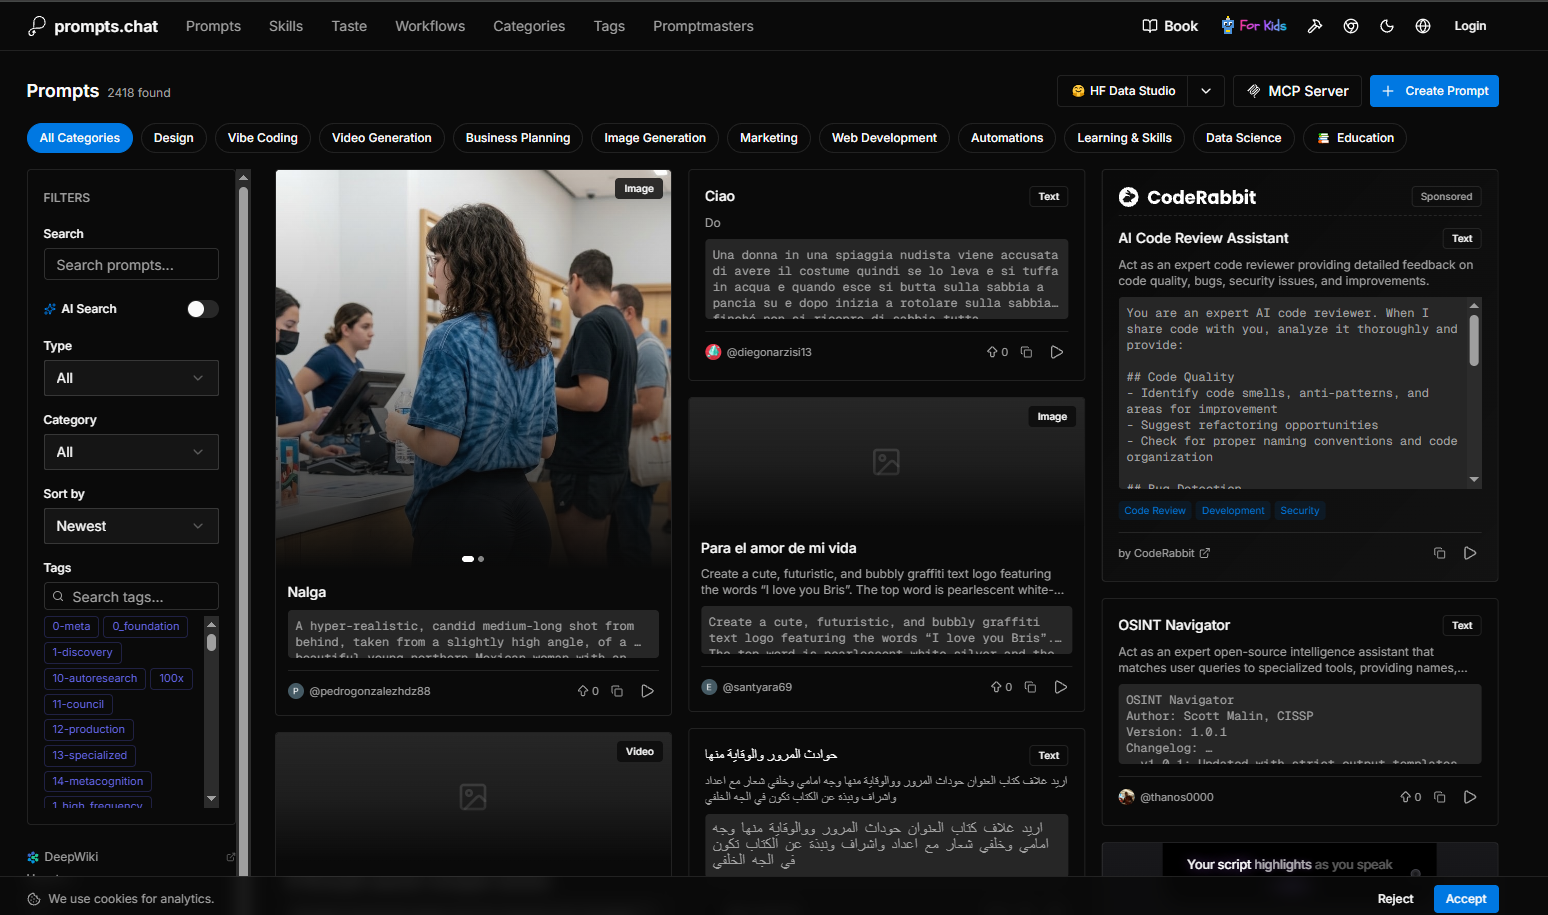Run the Para el amor de mi vida prompt
Screen dimensions: 1548x915
click(x=1061, y=687)
